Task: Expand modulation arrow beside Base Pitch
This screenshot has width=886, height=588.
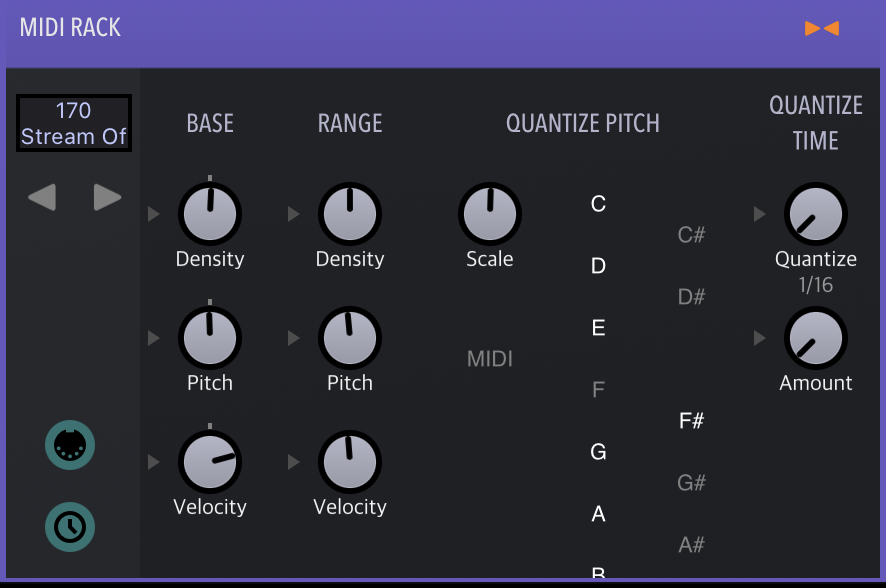Action: pos(154,338)
